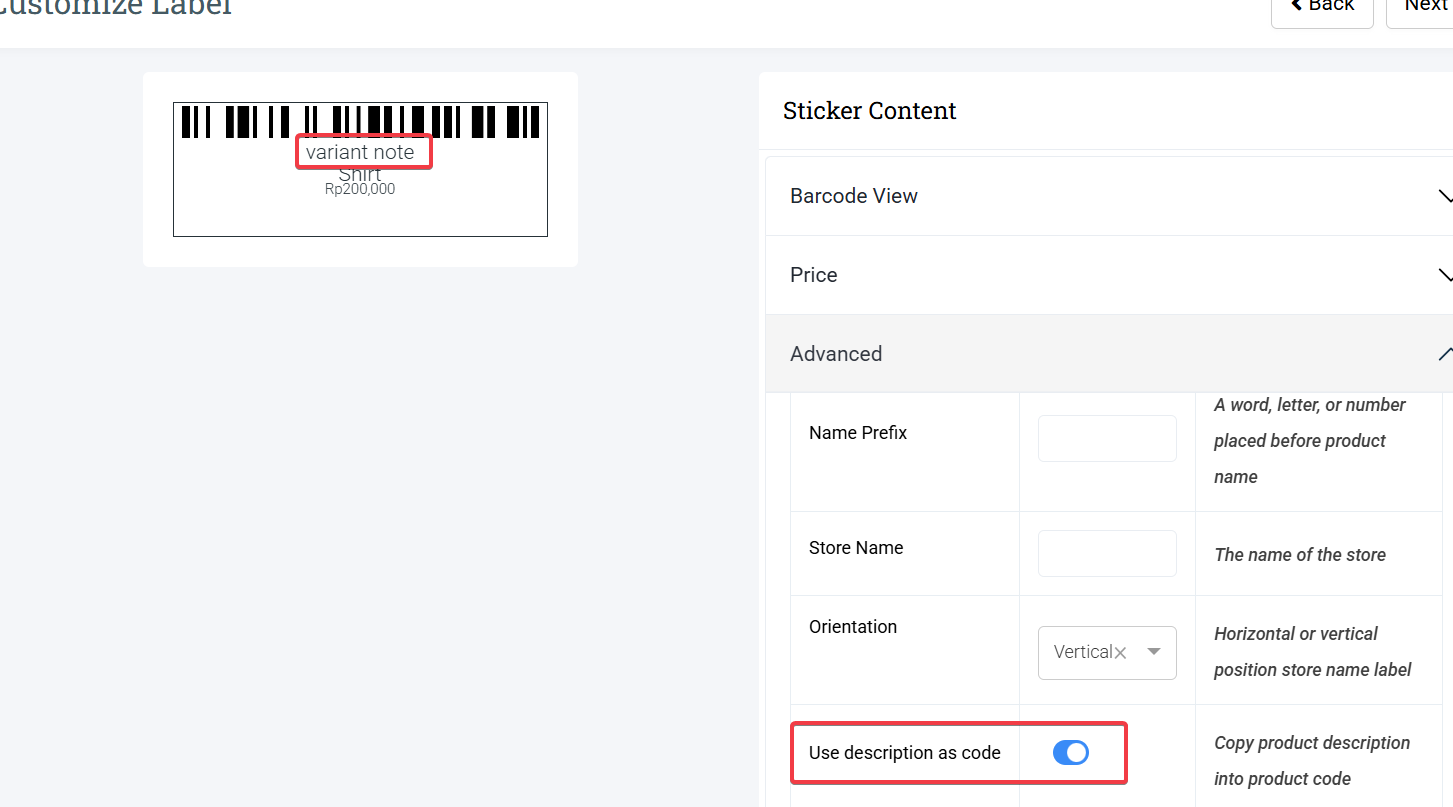Click the Back button chevron icon
Image resolution: width=1453 pixels, height=807 pixels.
pos(1295,6)
